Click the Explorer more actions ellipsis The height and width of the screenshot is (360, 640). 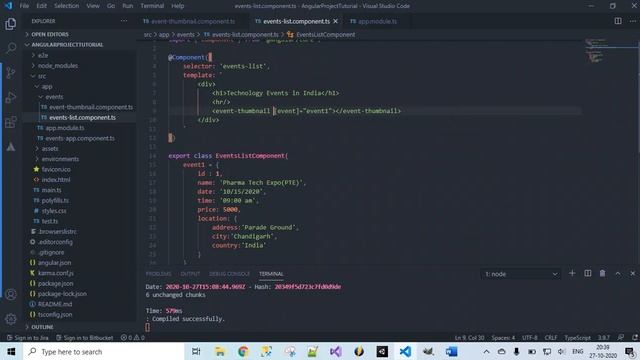(124, 21)
